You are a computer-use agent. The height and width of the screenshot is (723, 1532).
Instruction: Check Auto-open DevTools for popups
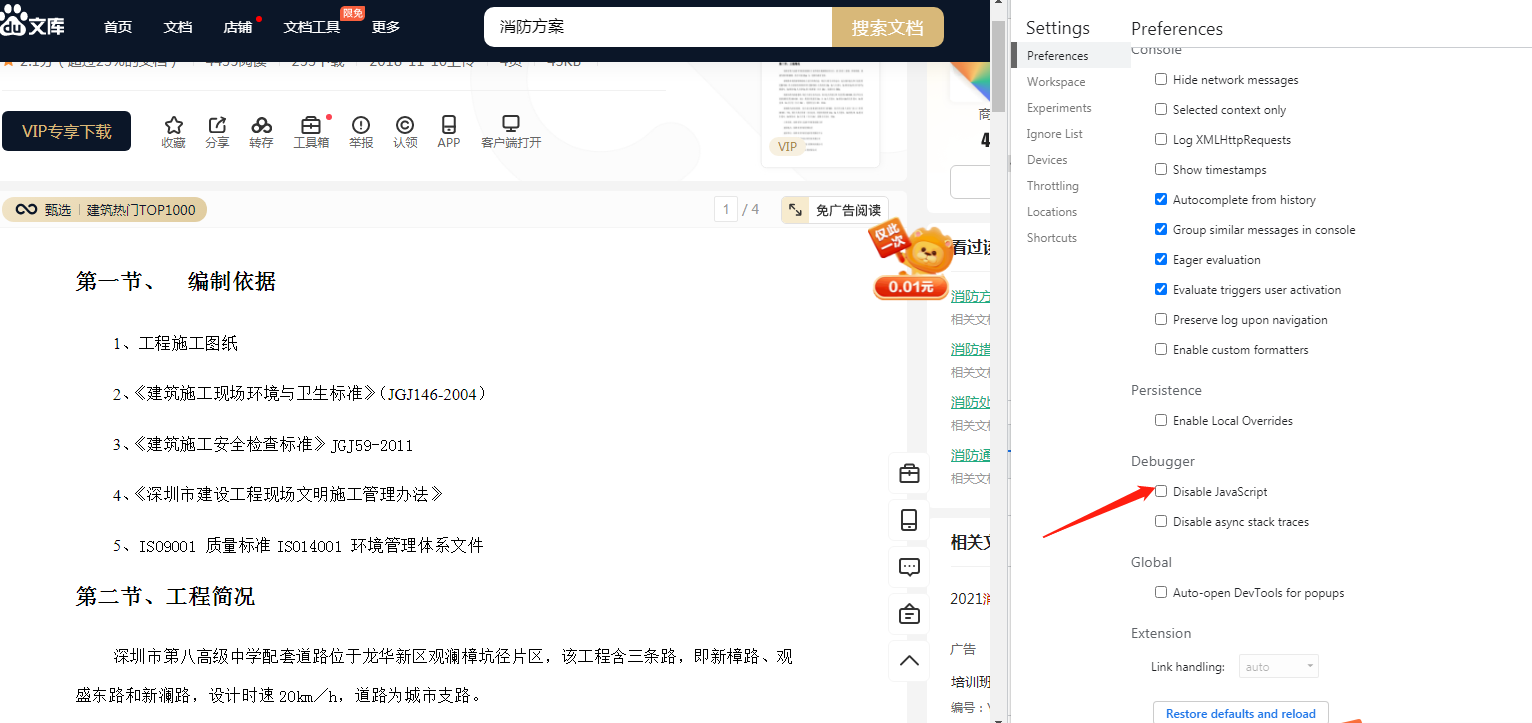[x=1161, y=592]
